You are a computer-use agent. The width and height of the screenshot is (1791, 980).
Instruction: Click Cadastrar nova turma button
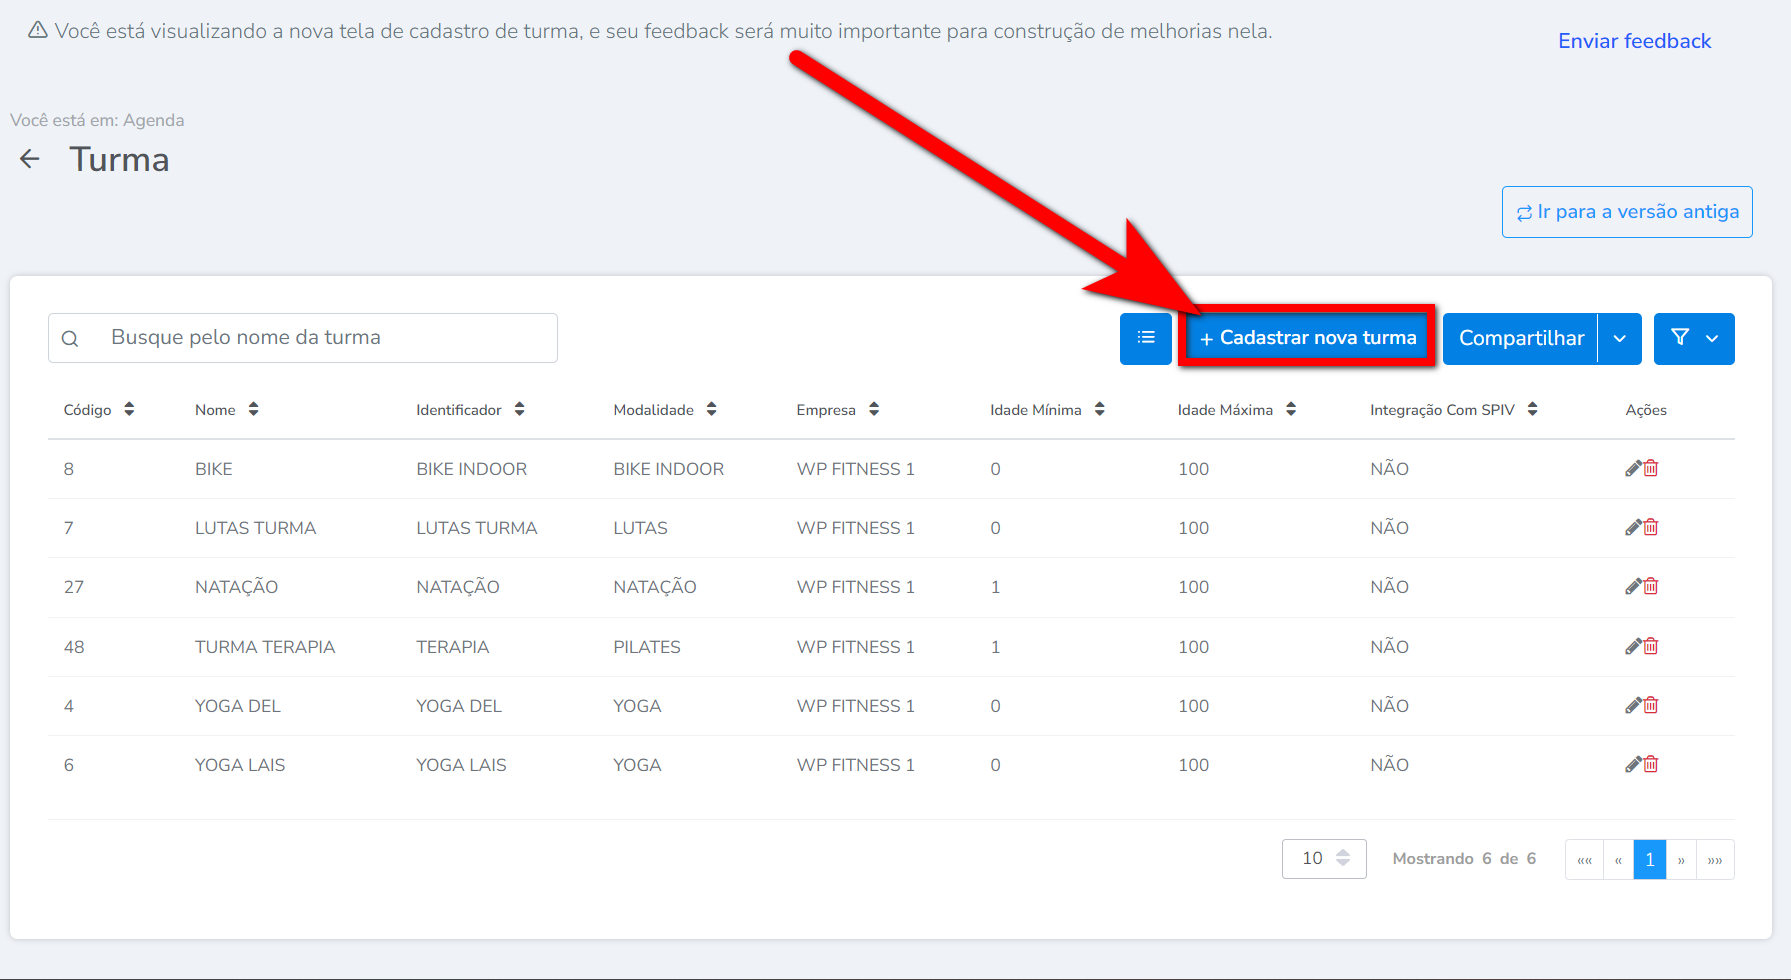click(x=1307, y=338)
